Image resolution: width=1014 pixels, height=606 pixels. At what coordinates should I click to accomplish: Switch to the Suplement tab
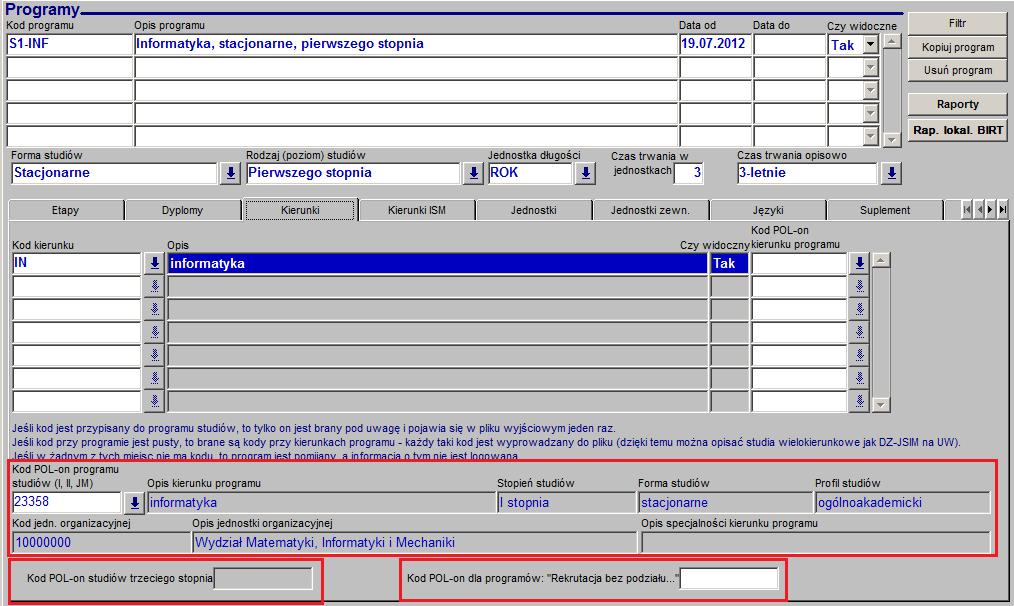click(x=885, y=210)
